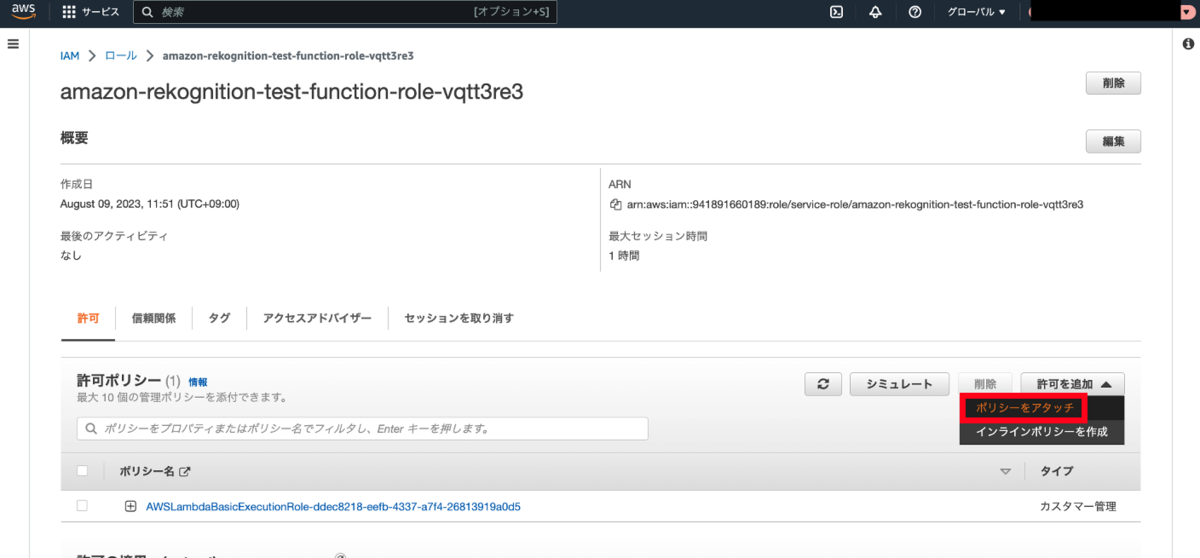
Task: Click the IAM breadcrumb link
Action: coord(70,56)
